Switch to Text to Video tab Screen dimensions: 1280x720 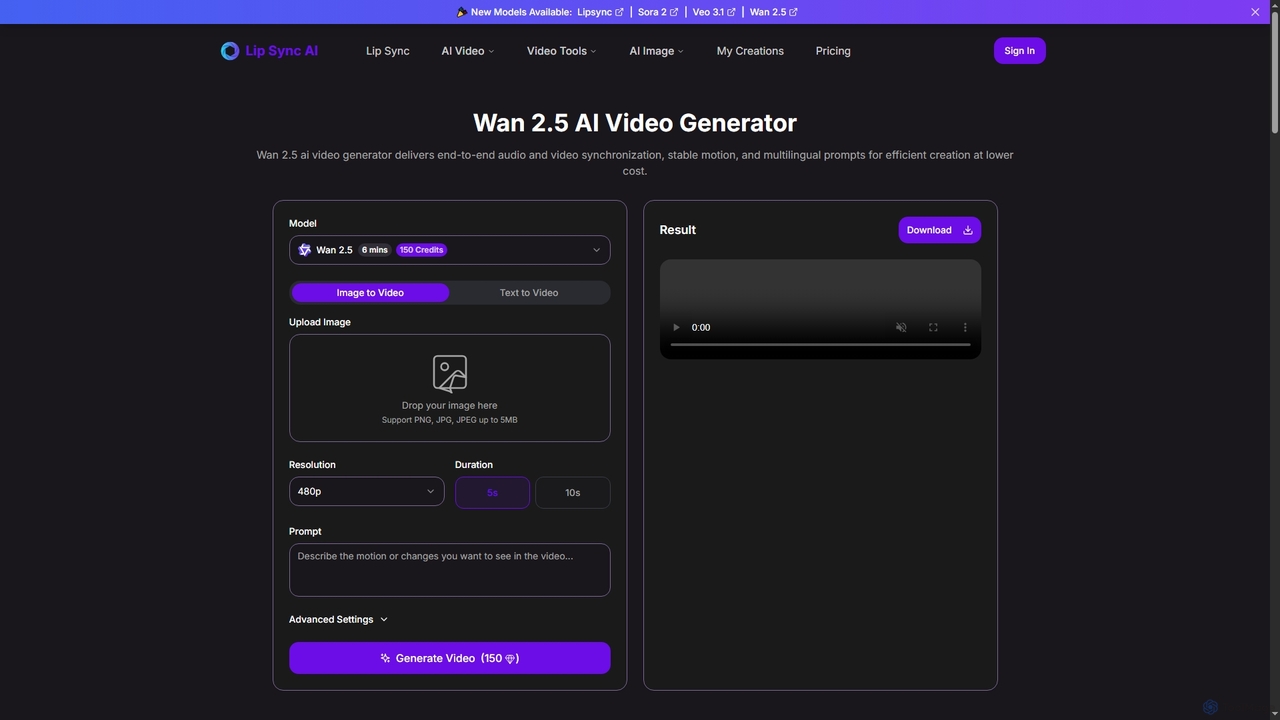(529, 293)
